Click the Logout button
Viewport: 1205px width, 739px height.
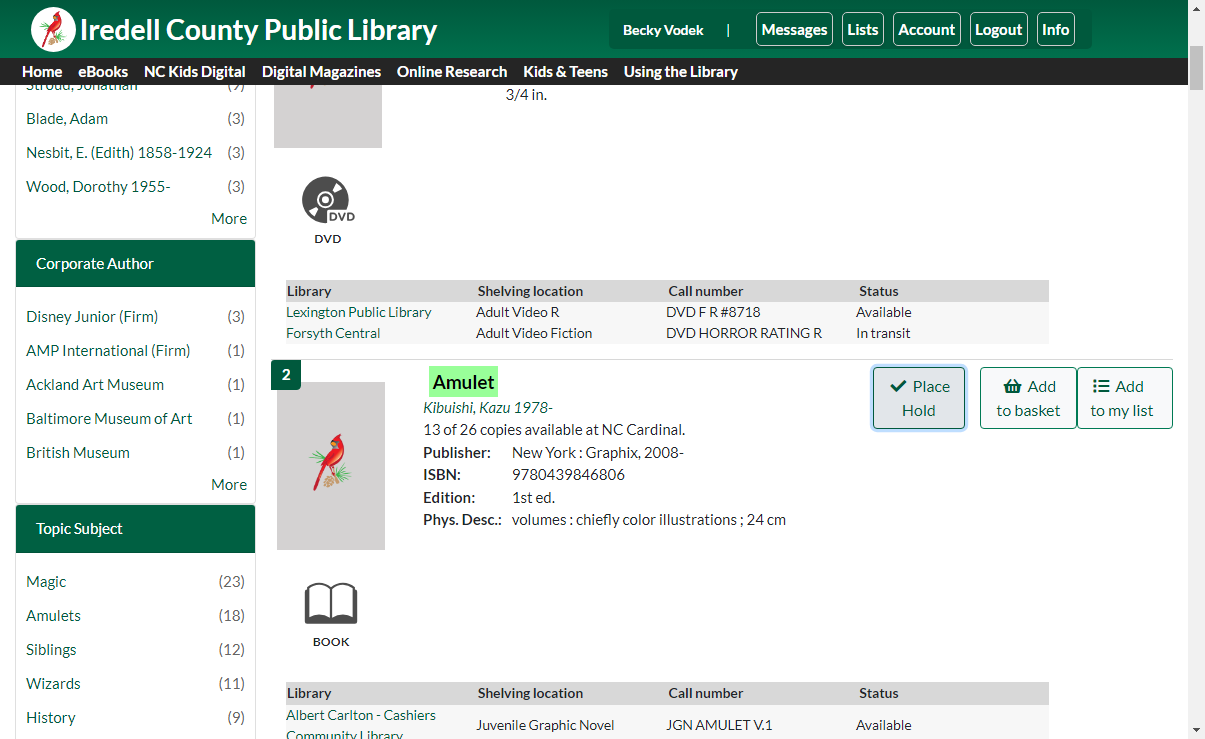pos(998,29)
